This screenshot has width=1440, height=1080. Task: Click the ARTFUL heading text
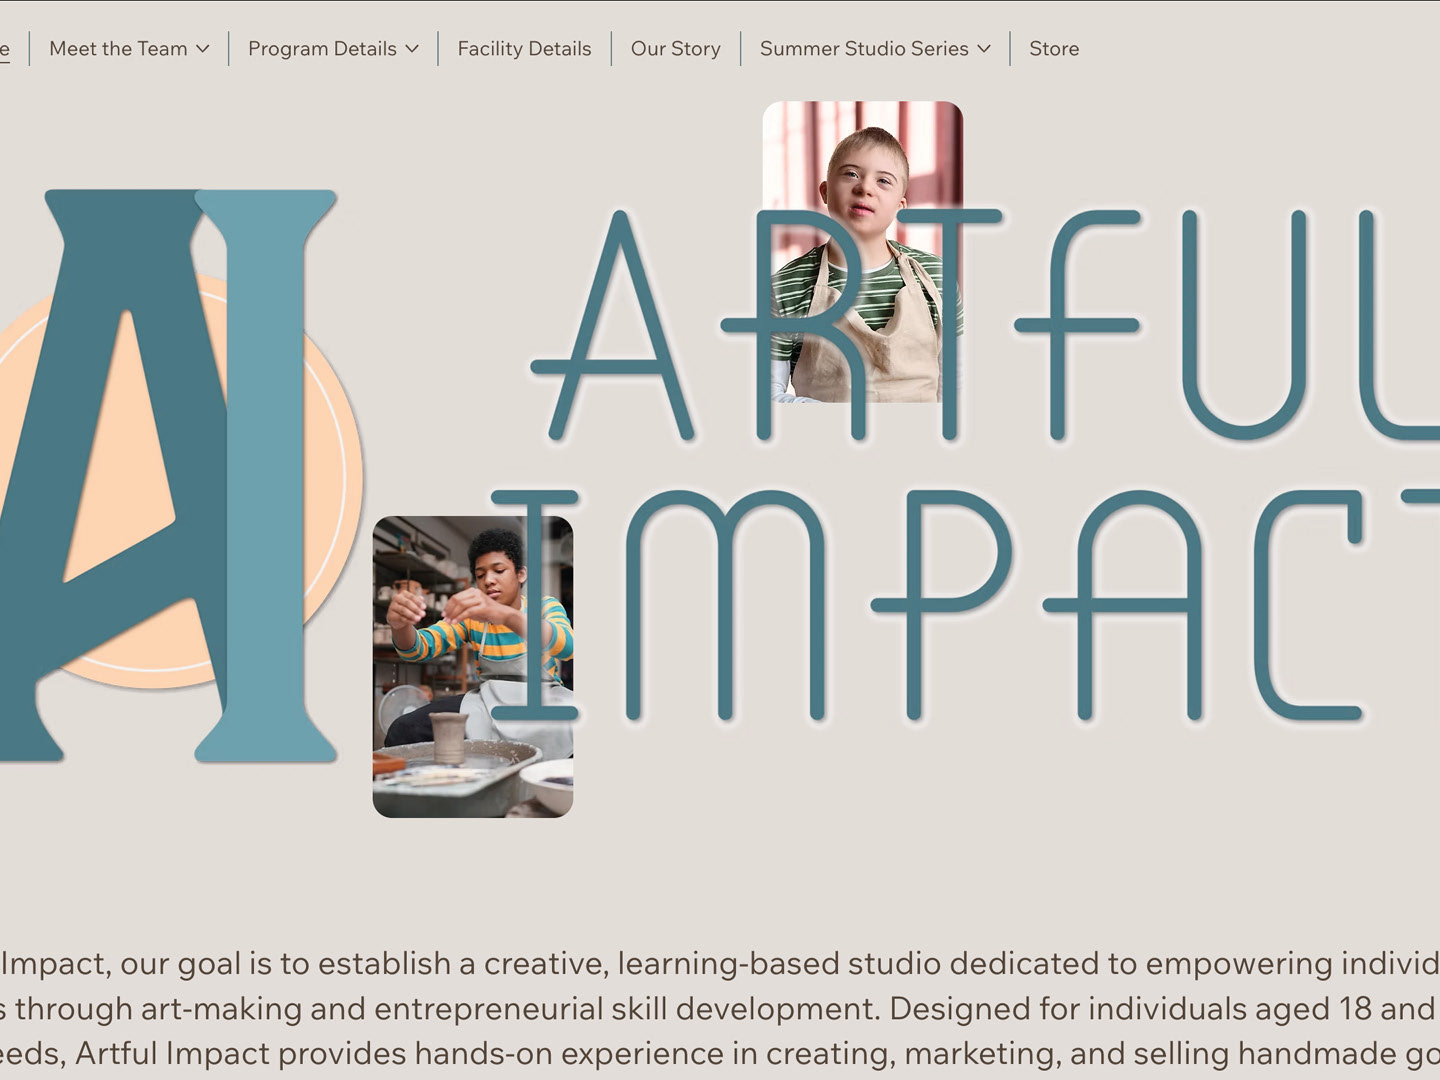985,326
